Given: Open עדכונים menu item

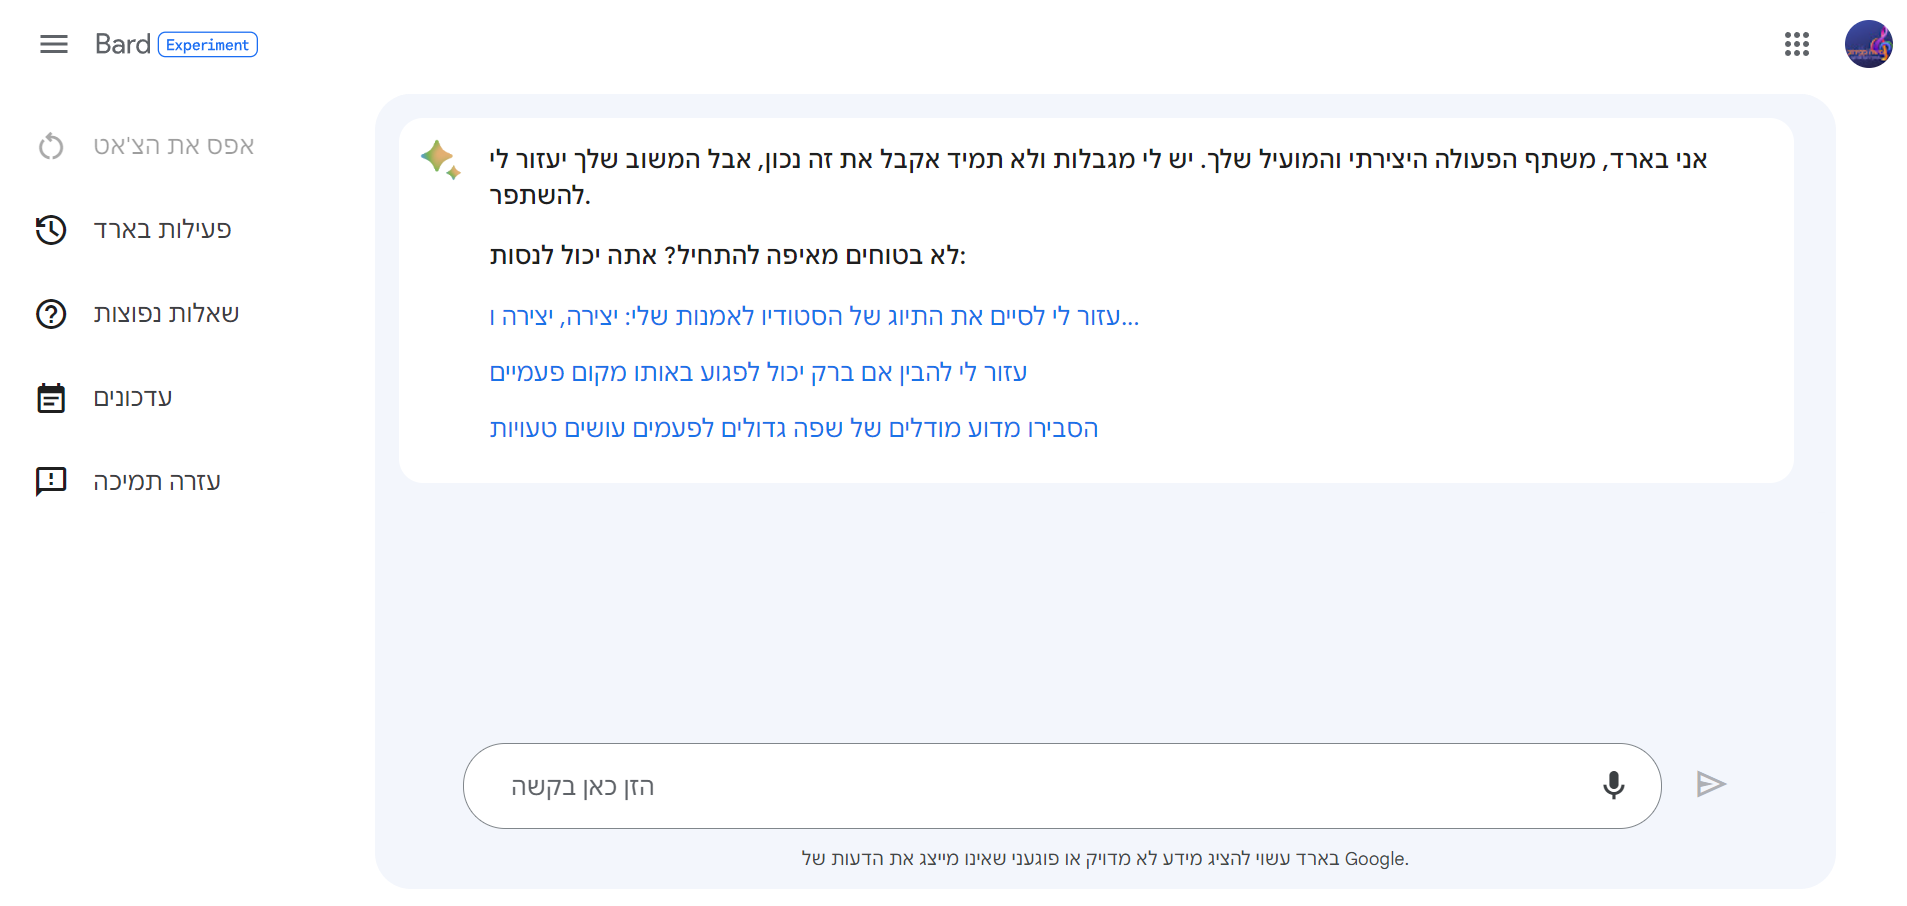Looking at the screenshot, I should tap(133, 398).
